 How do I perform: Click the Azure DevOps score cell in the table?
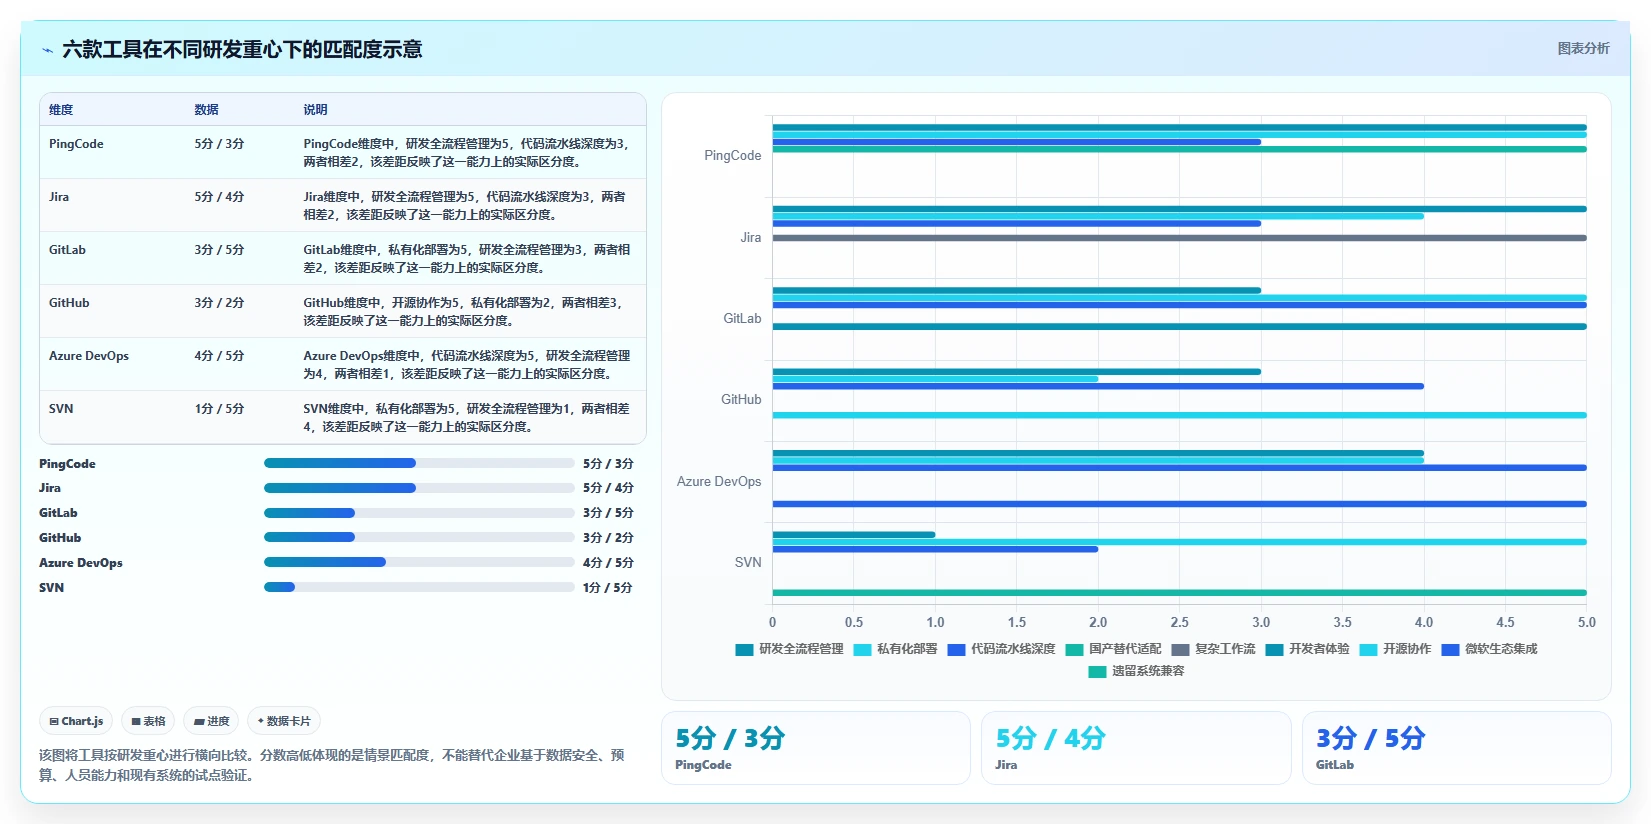pos(240,364)
